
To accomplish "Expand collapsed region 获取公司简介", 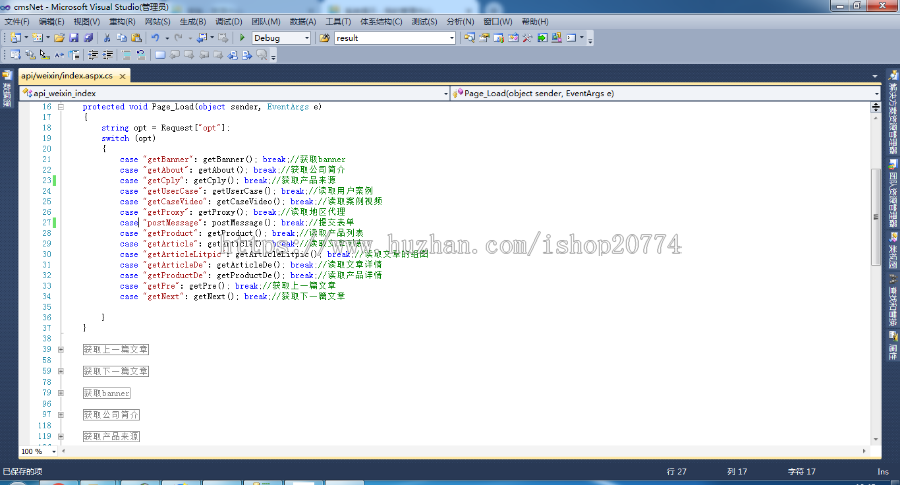I will coord(60,414).
